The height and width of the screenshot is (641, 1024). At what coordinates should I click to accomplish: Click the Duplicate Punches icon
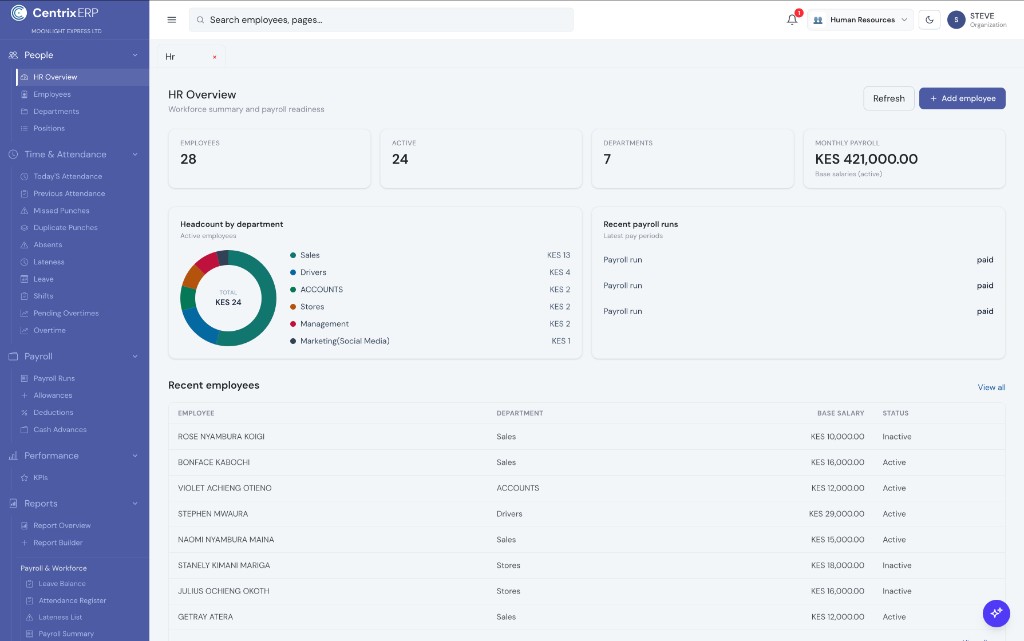point(24,228)
